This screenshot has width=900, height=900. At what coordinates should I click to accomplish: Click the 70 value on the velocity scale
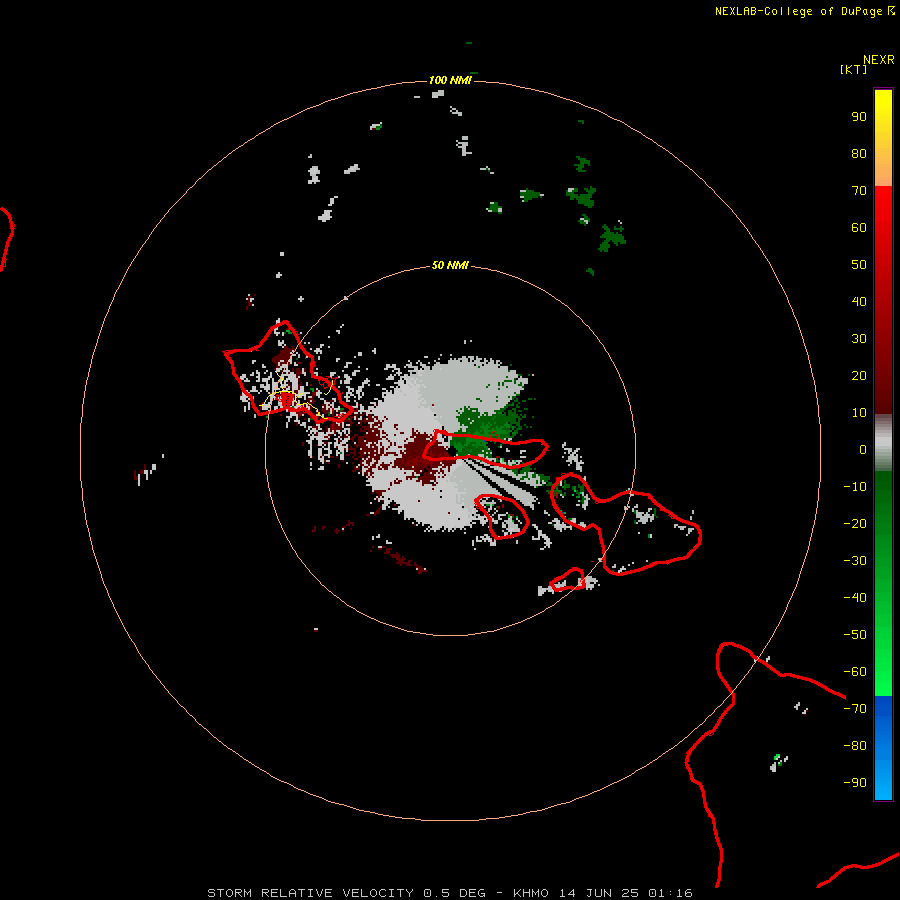tap(859, 191)
